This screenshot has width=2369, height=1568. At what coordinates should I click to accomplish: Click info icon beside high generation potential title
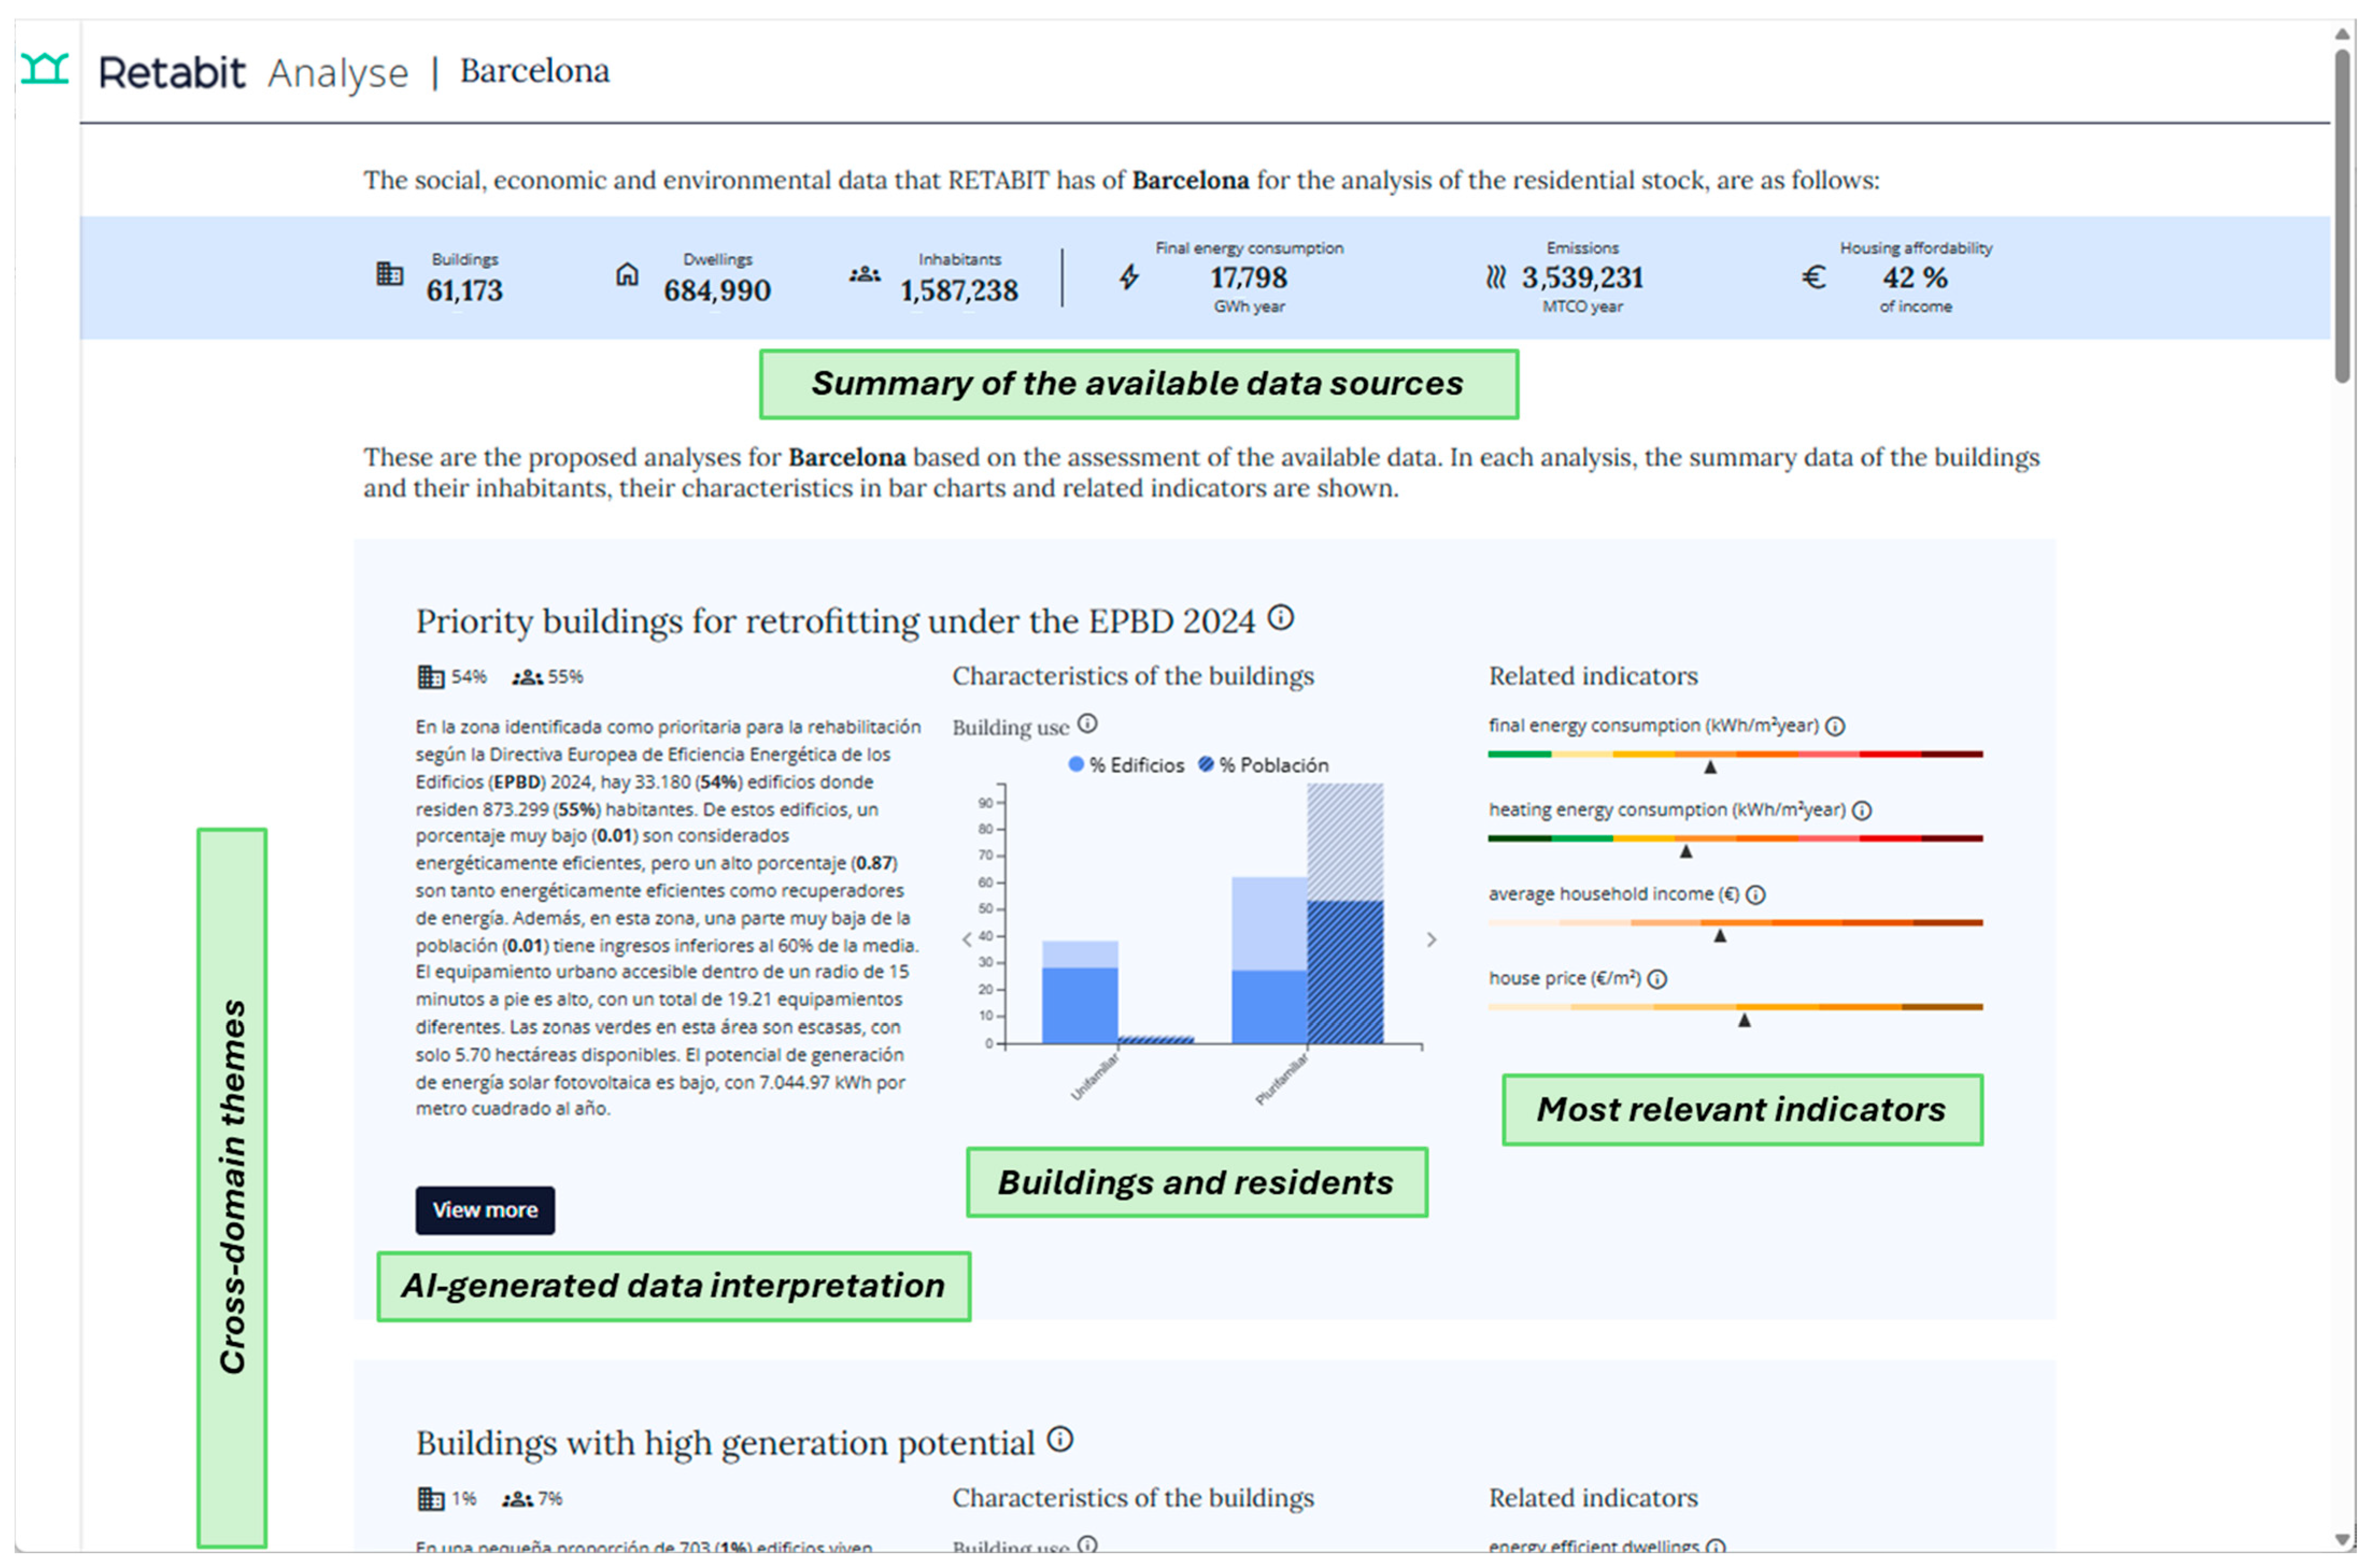(1060, 1440)
